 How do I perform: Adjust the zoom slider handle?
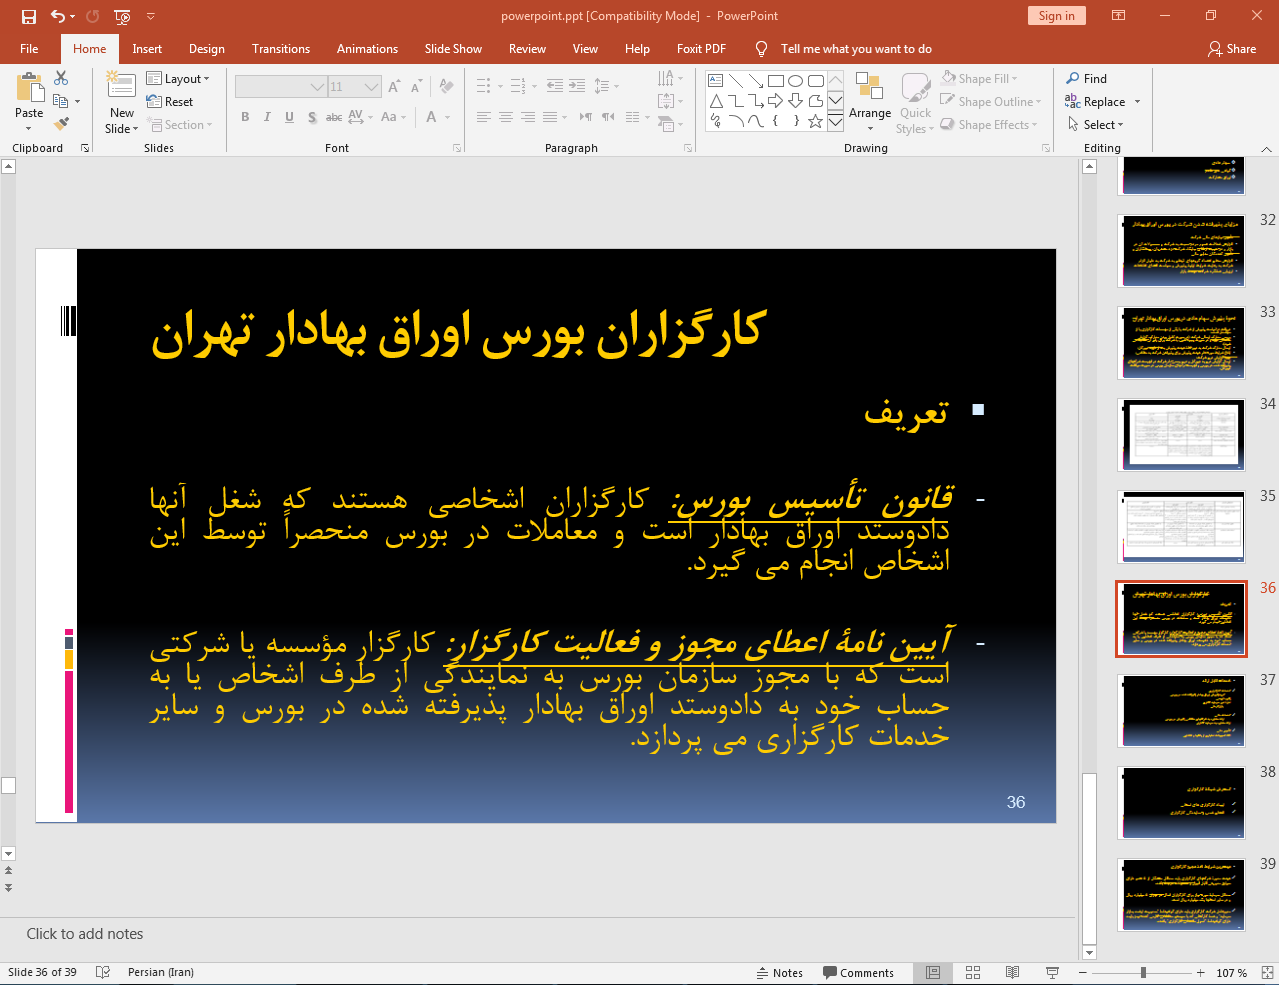pos(1142,973)
